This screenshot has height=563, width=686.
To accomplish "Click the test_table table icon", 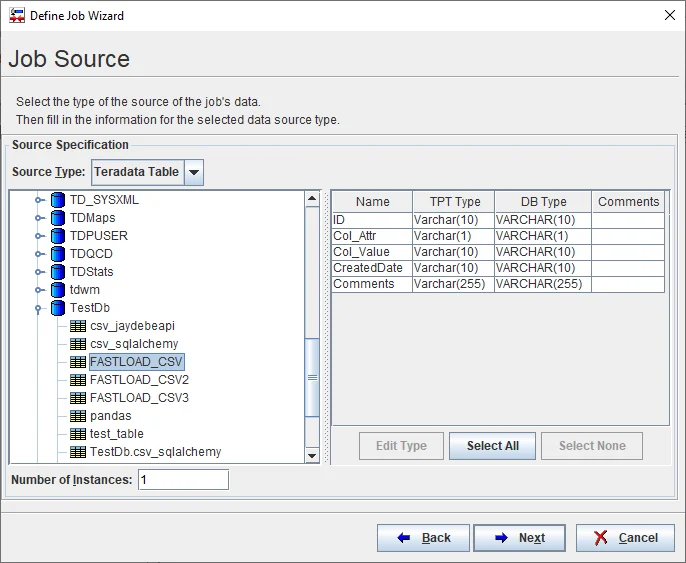I will point(78,434).
